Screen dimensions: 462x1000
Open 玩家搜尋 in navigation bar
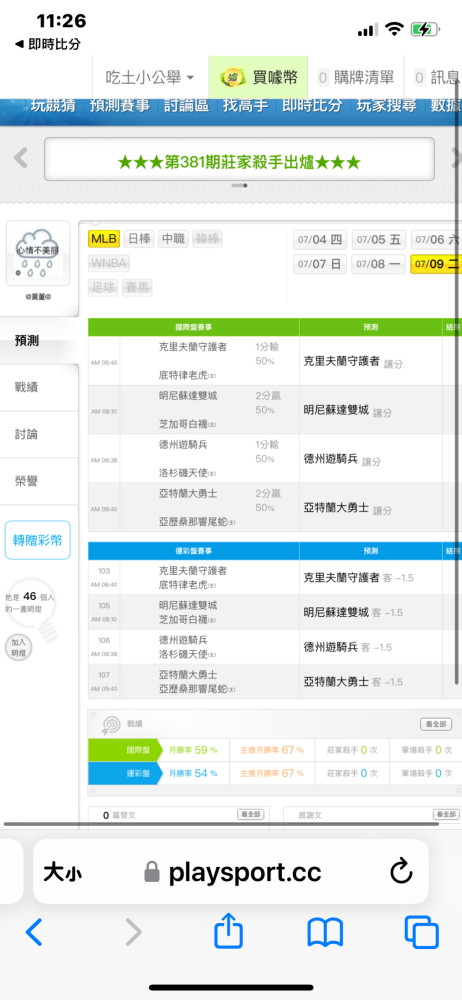(x=387, y=105)
